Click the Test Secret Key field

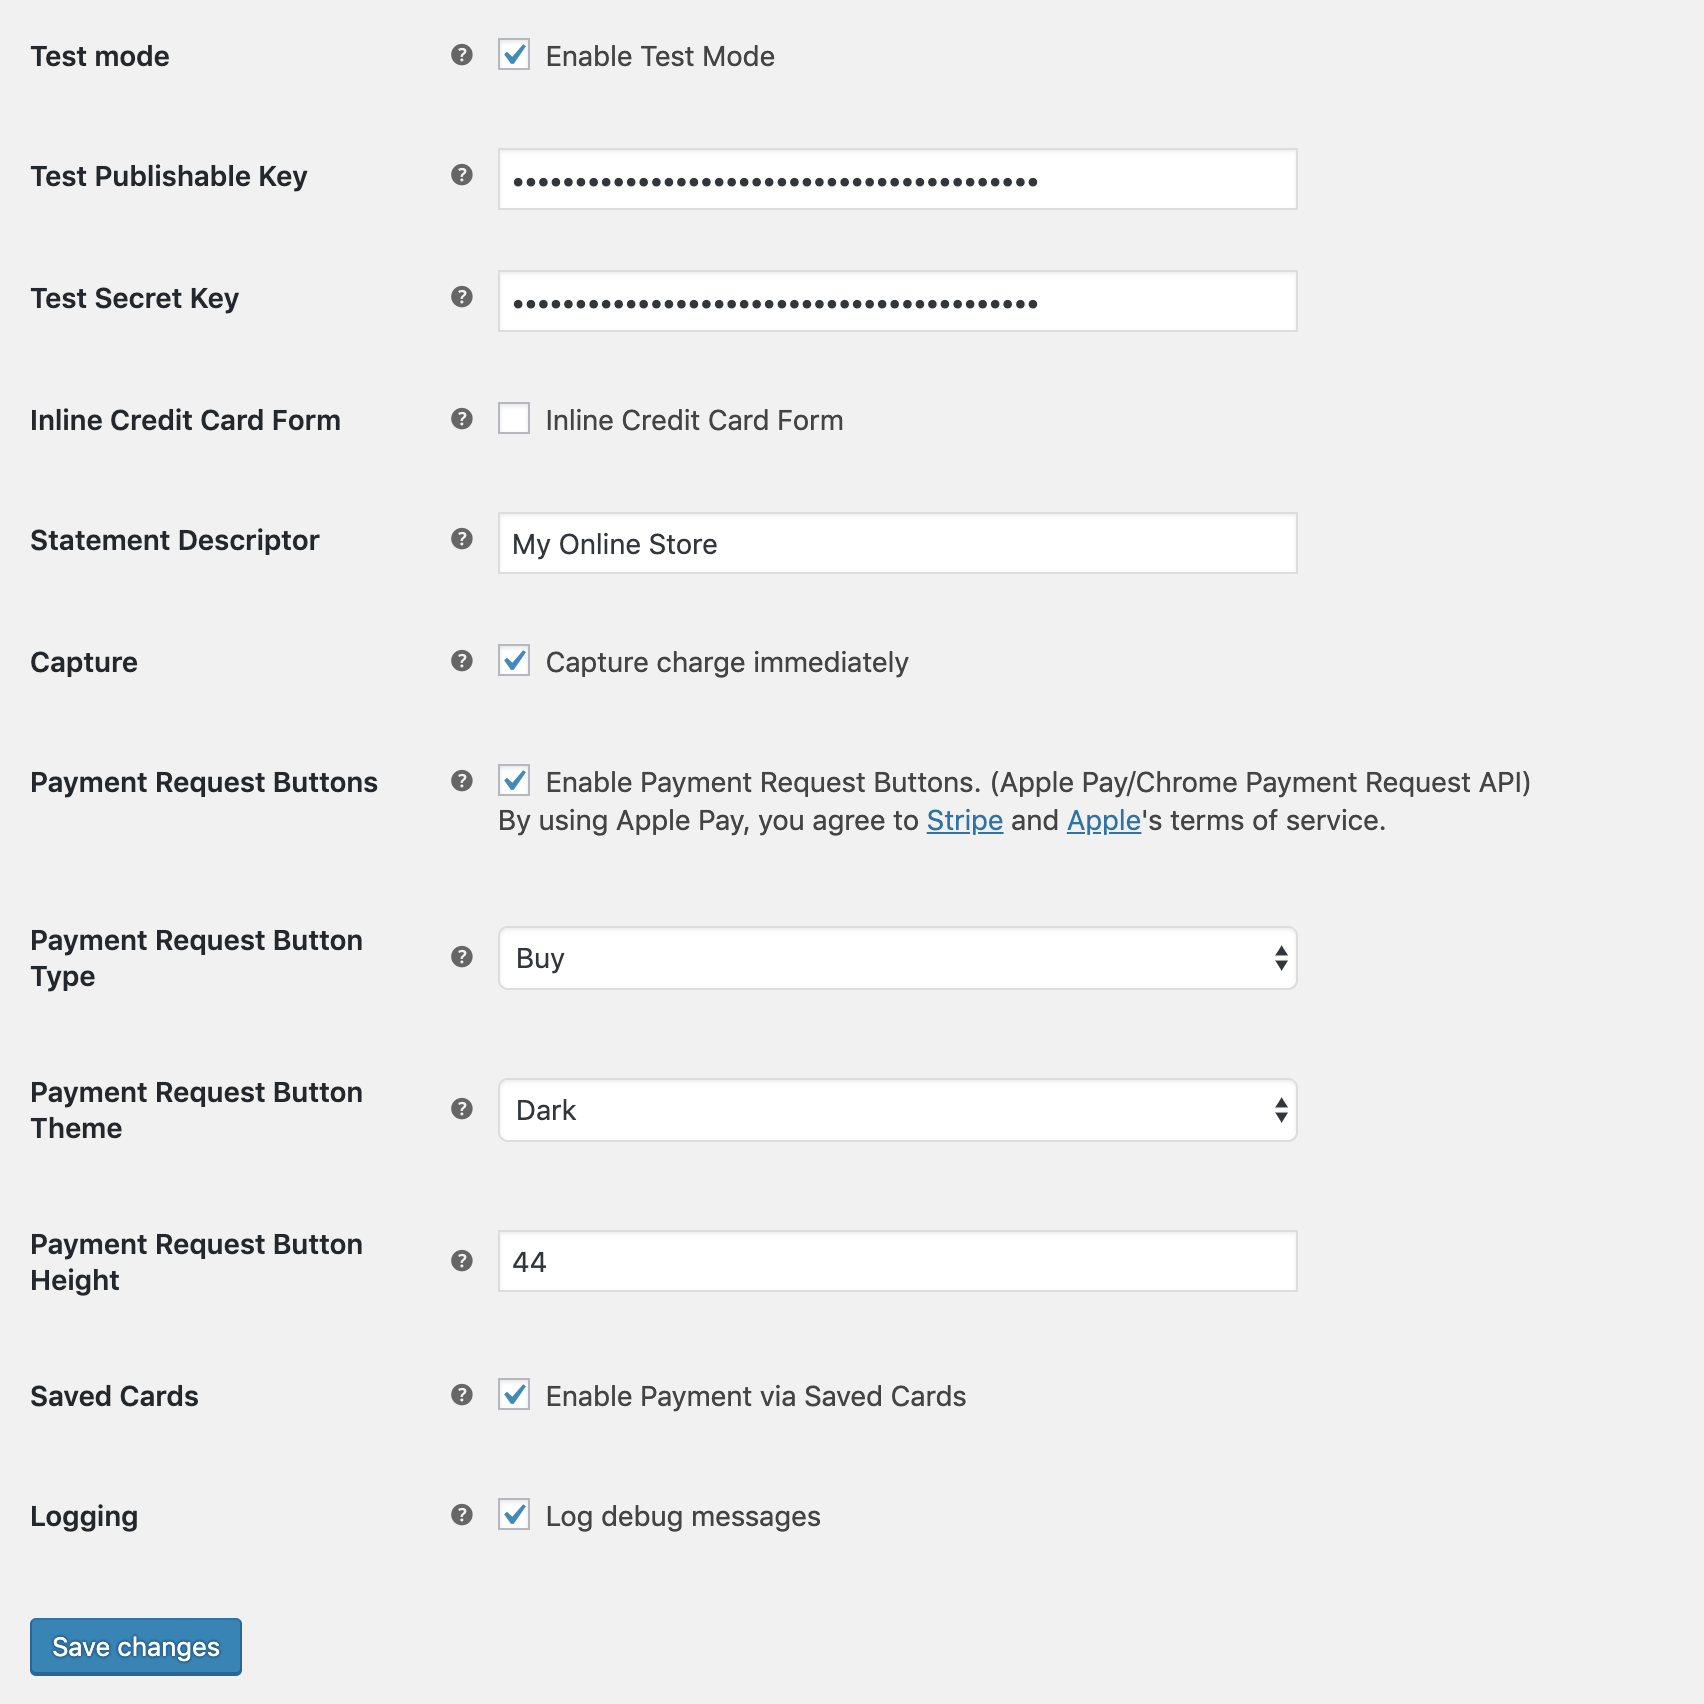click(x=897, y=302)
